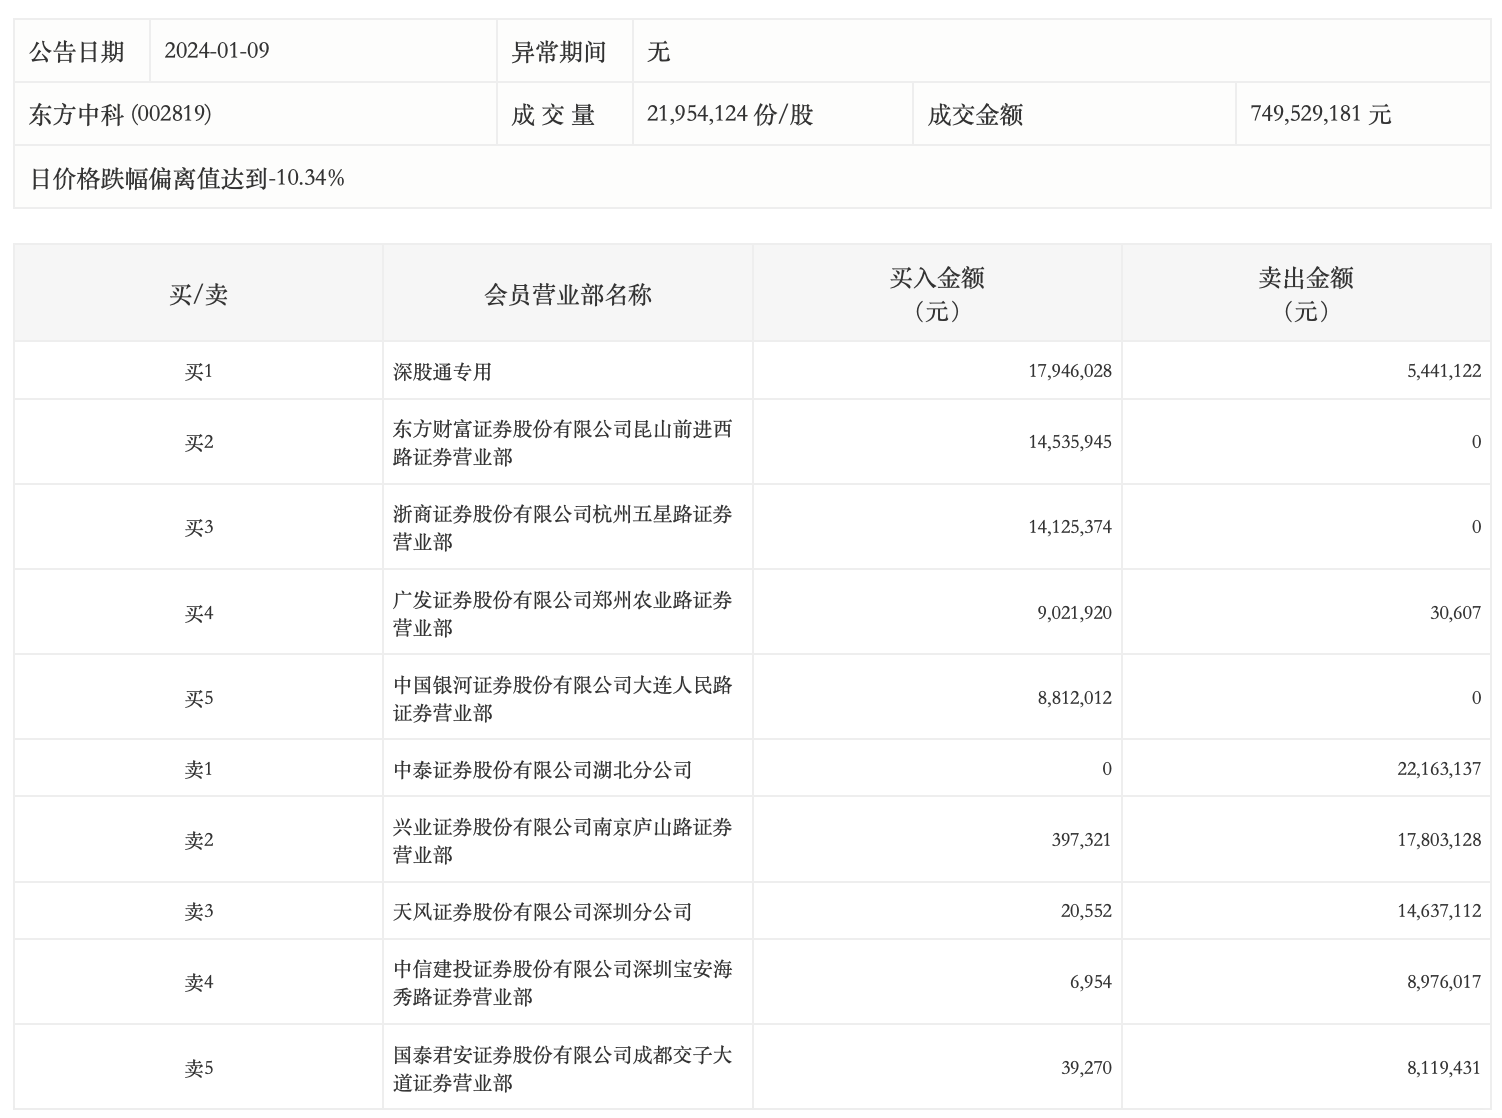
Task: Select 国泰君安证券 成都交子大道 branch name
Action: [x=562, y=1069]
